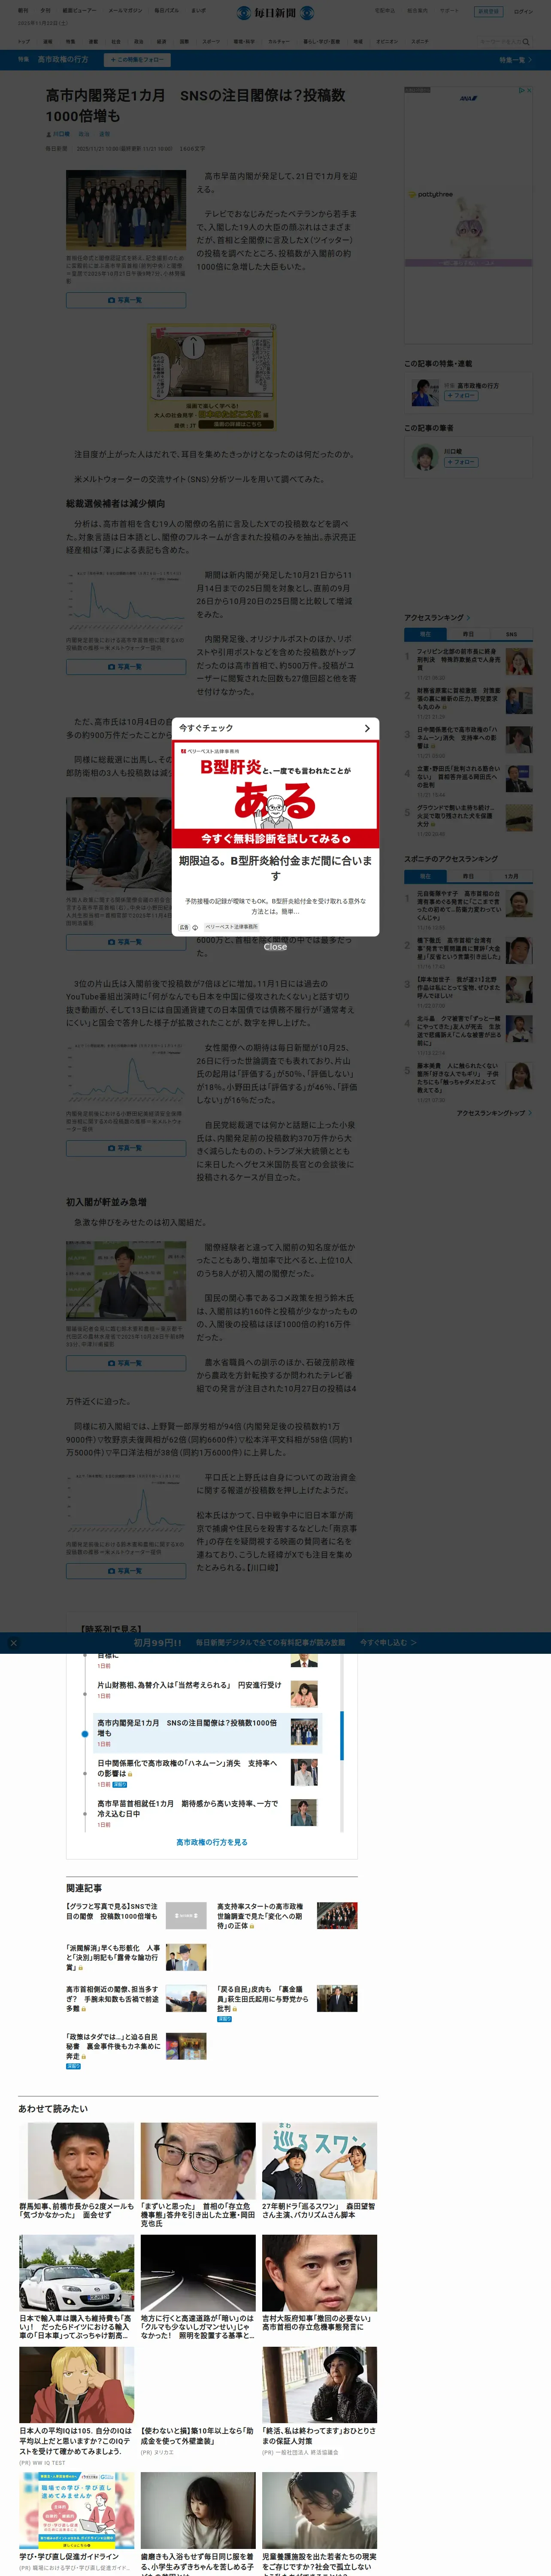Select 昨日 tab in アクセスランキング

pos(468,634)
